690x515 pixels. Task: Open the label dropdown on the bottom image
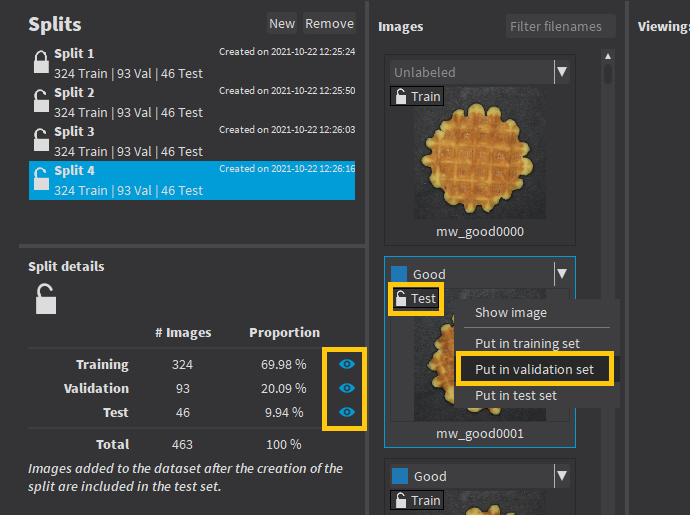click(562, 476)
